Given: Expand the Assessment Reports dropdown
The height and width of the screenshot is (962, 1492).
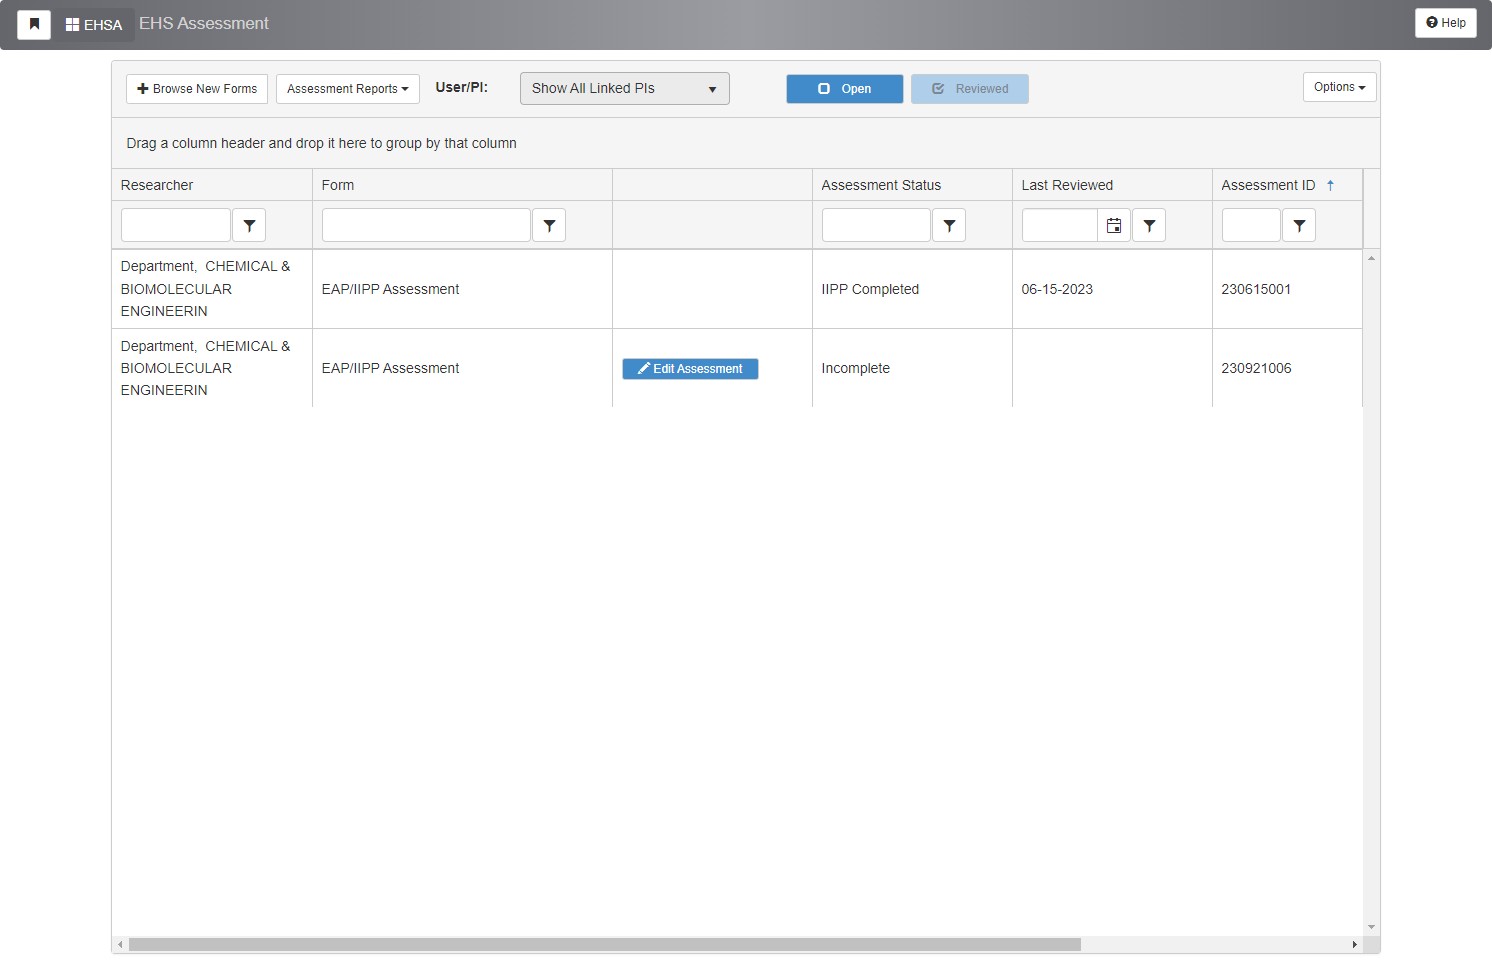Looking at the screenshot, I should point(348,89).
